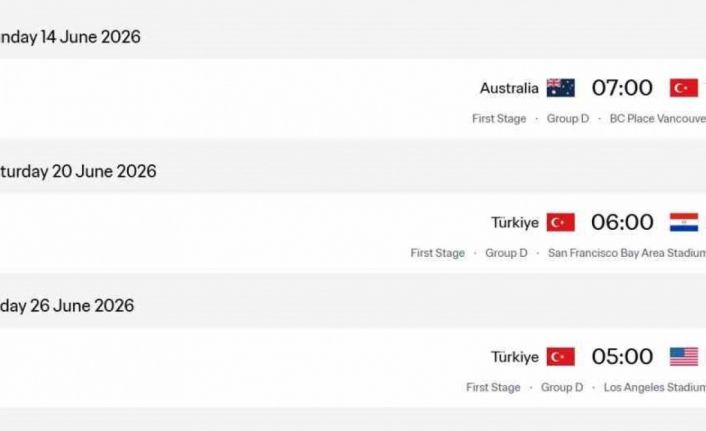The image size is (706, 431).
Task: Click the San Francisco Bay Area Stadium venue
Action: pyautogui.click(x=627, y=253)
